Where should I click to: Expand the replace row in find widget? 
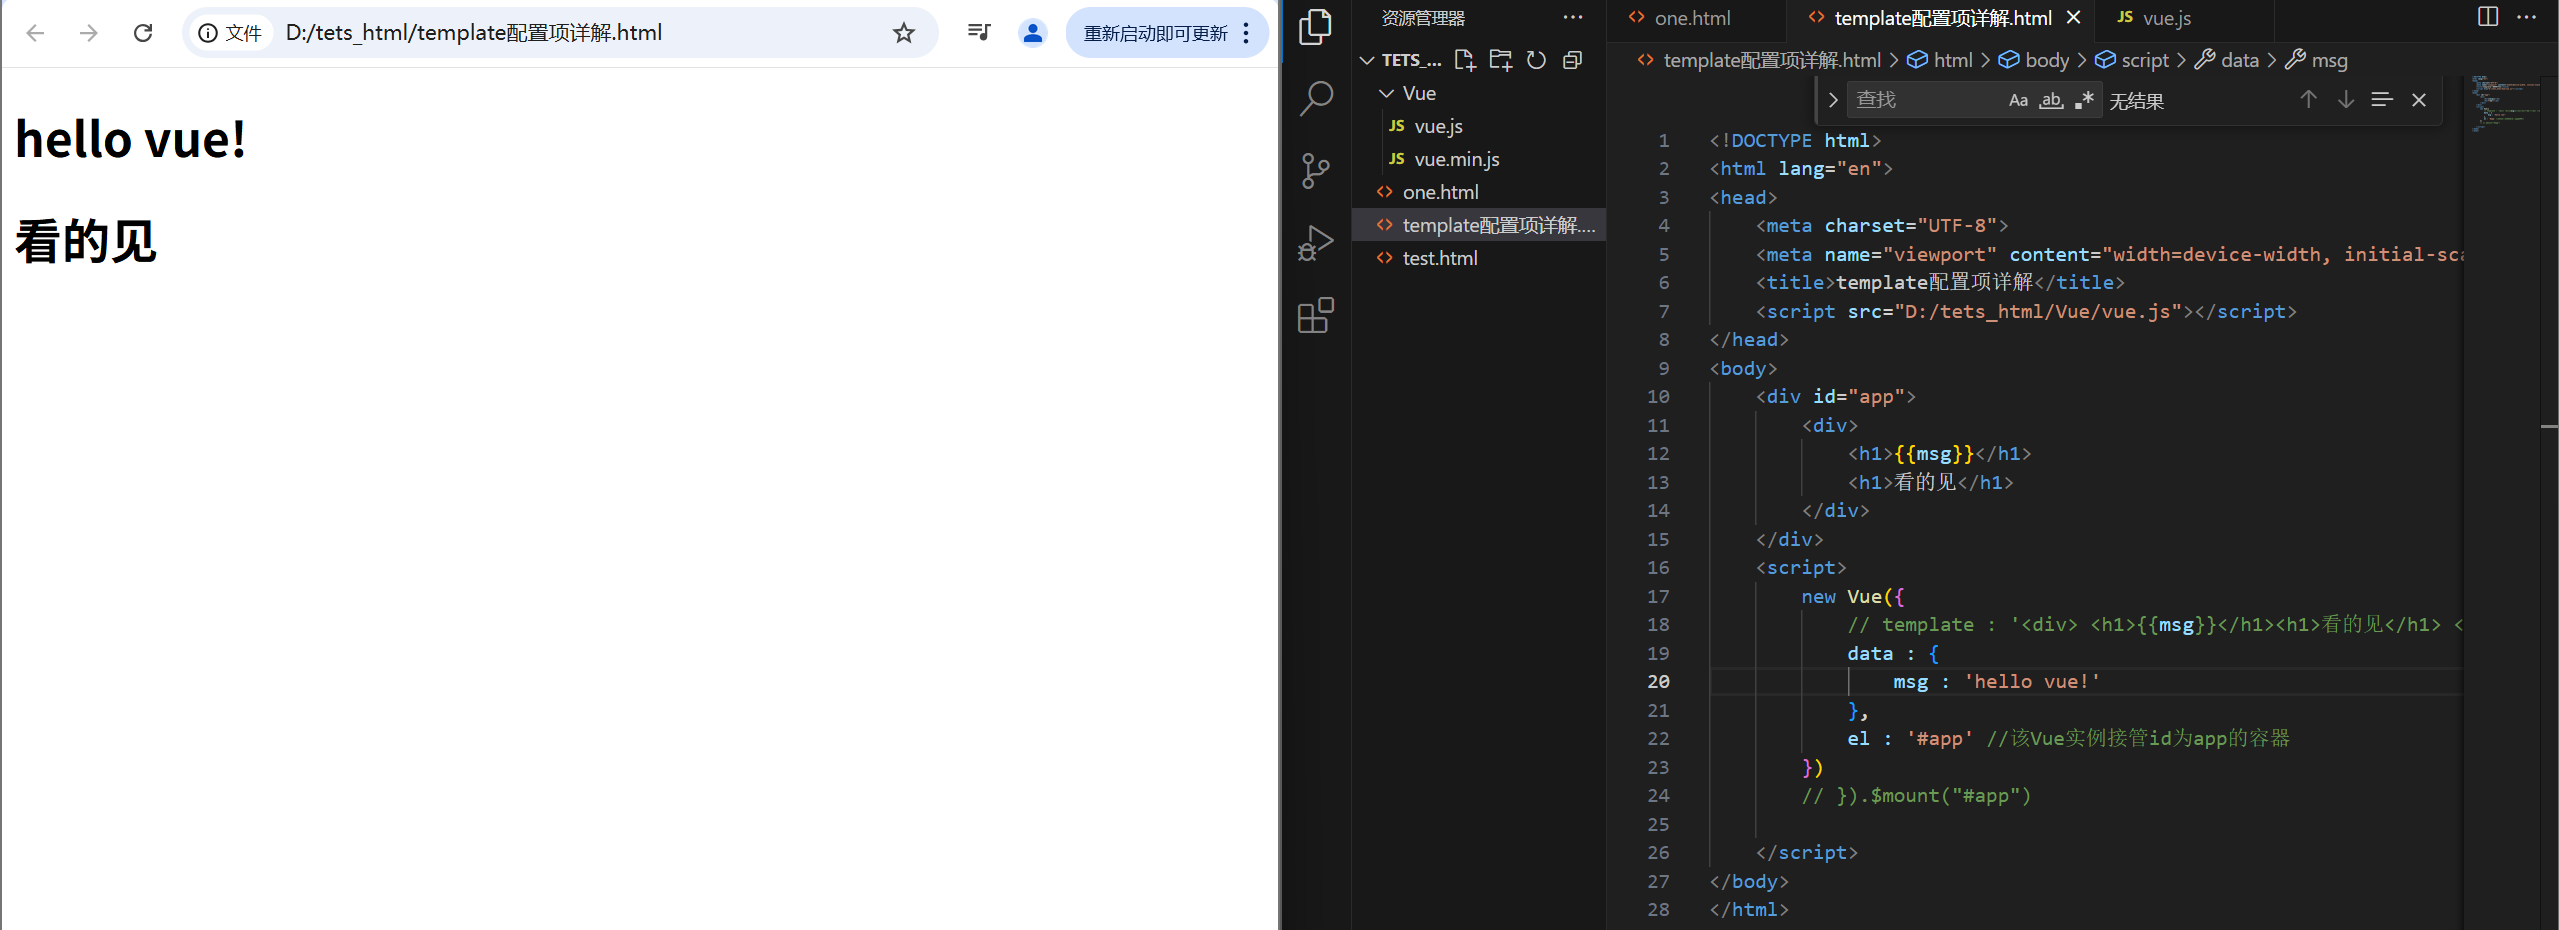click(x=1832, y=100)
